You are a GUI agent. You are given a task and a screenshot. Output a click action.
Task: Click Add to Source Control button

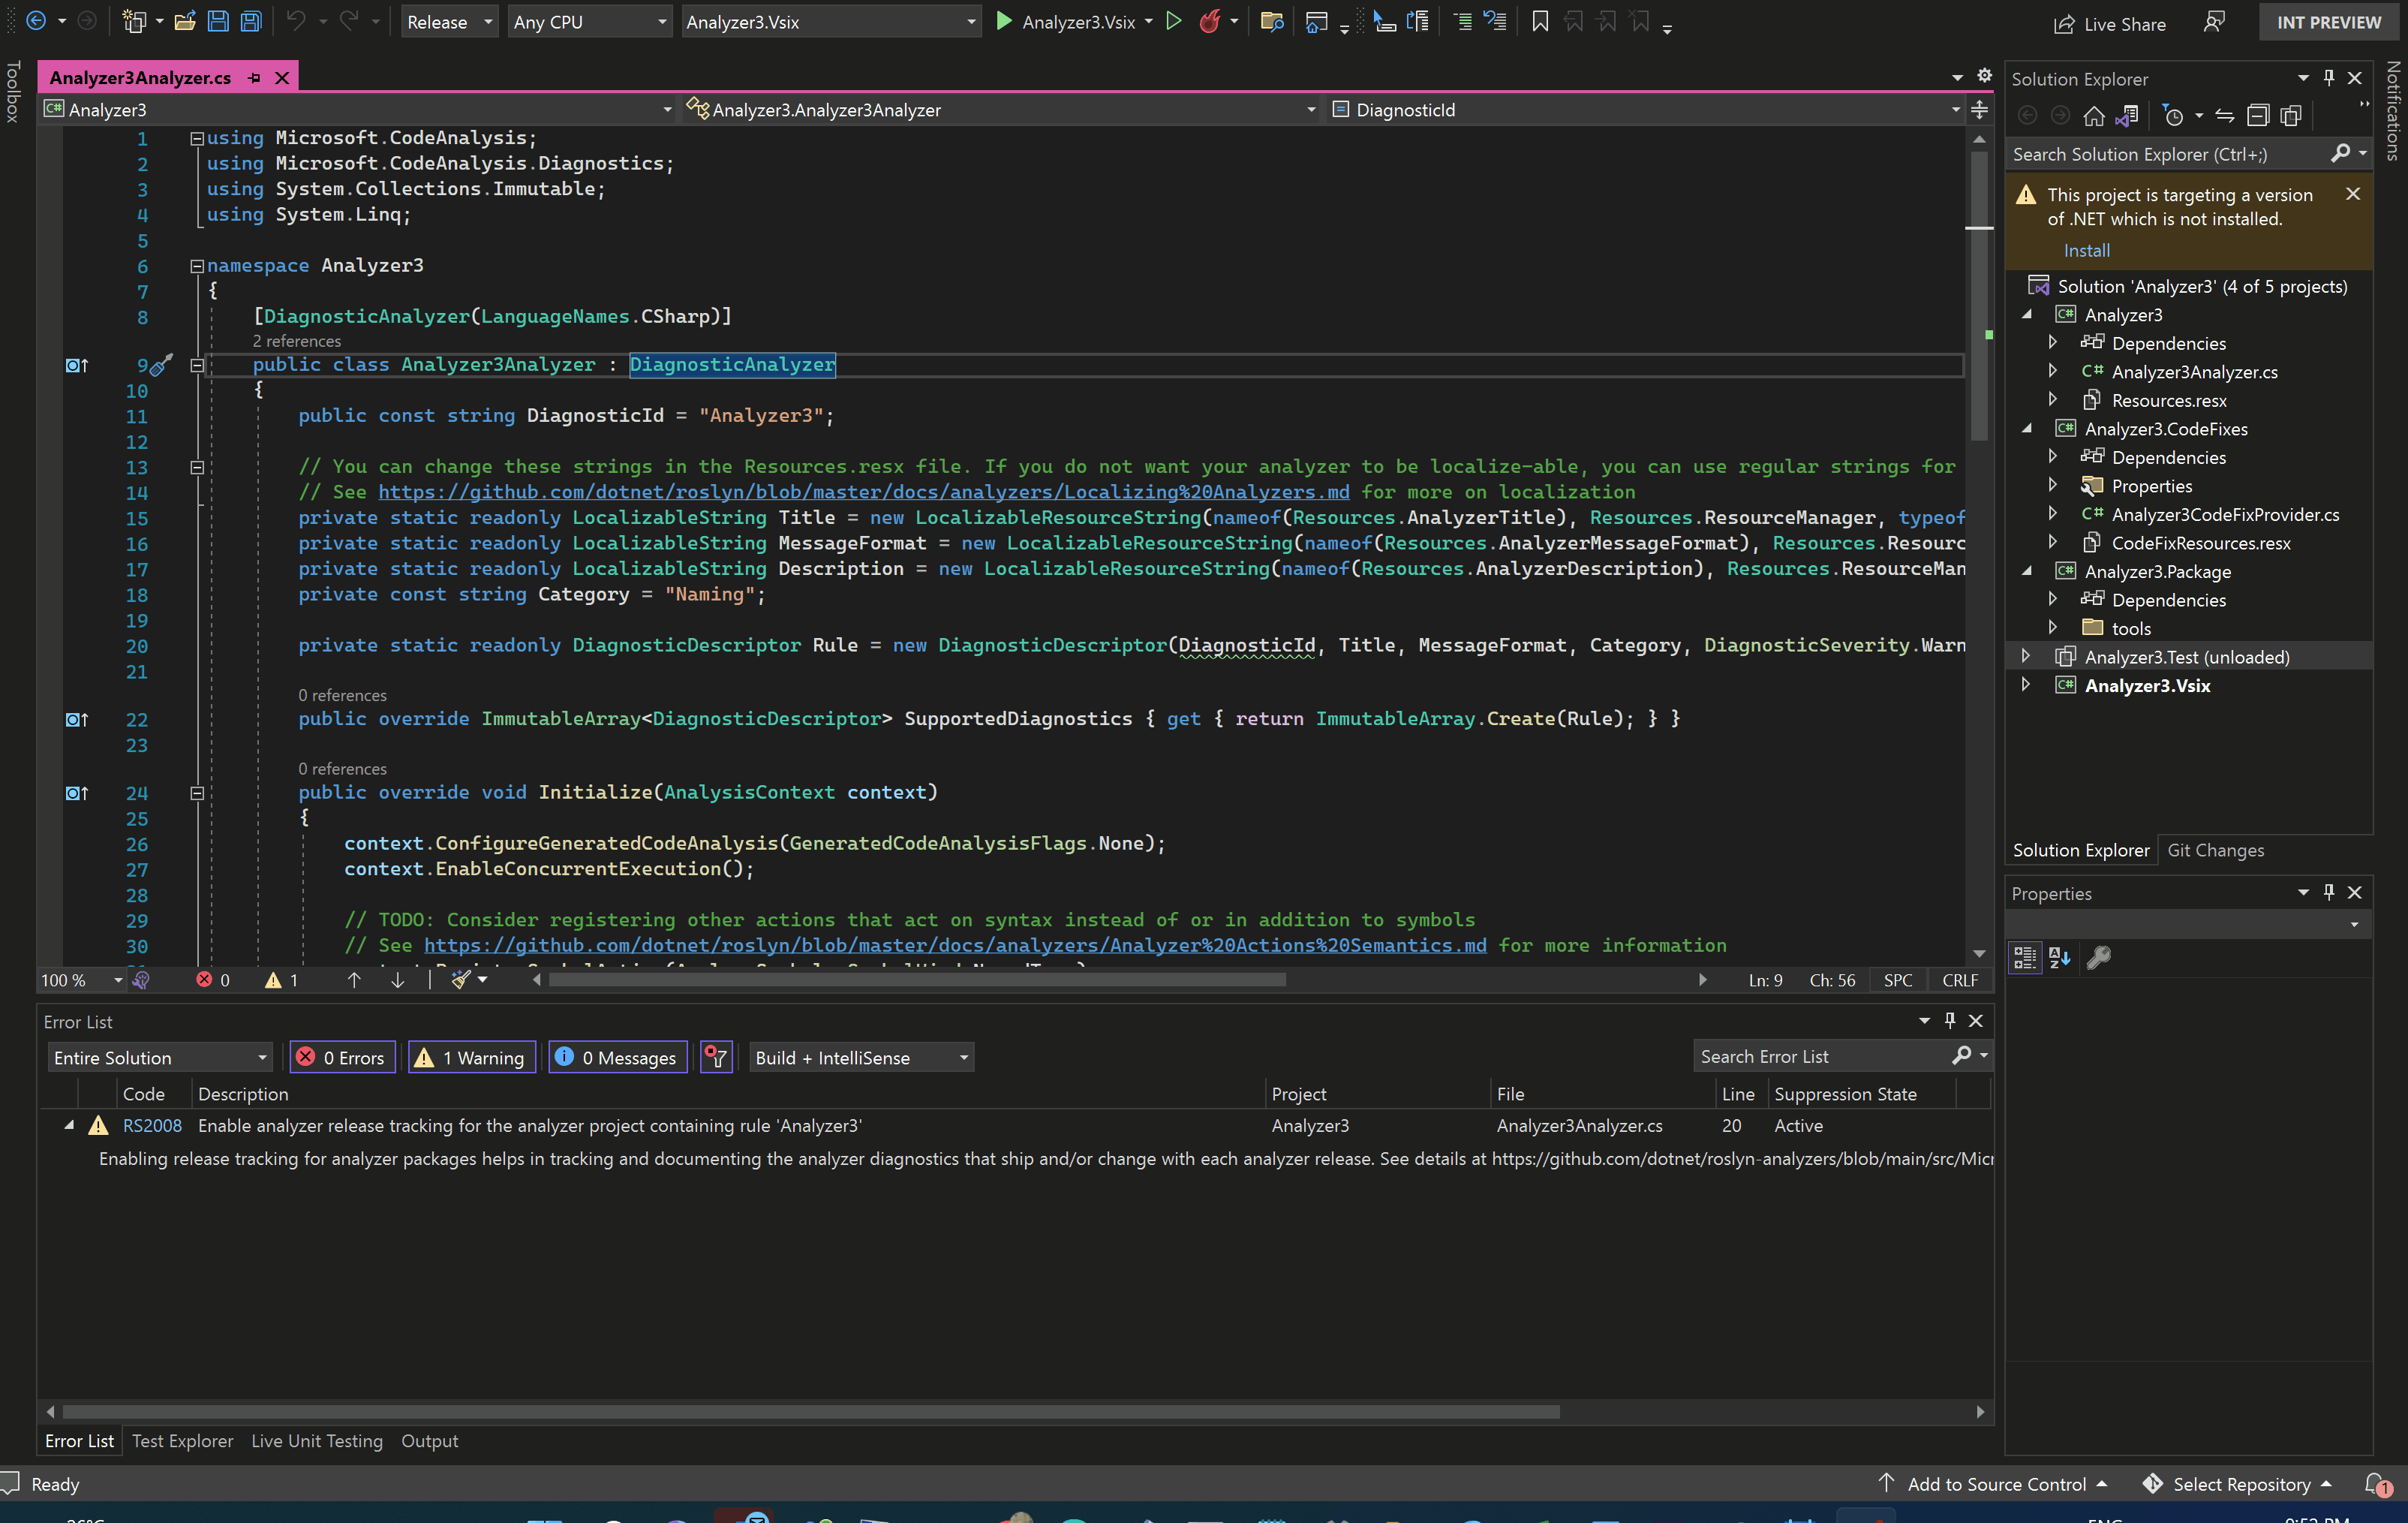(1994, 1485)
